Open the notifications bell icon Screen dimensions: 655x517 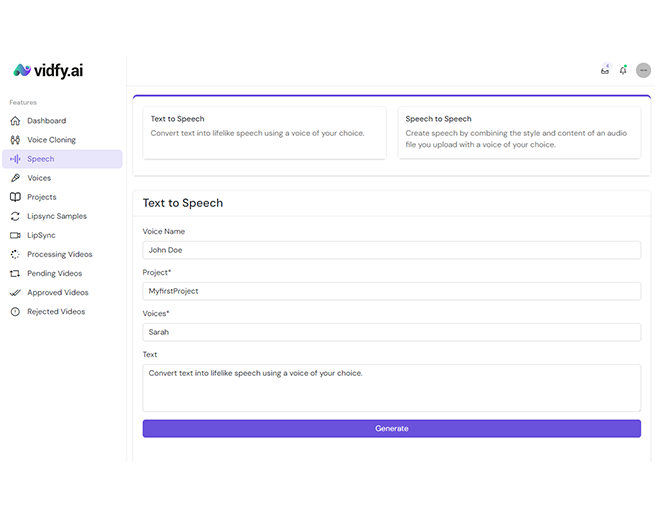[623, 70]
